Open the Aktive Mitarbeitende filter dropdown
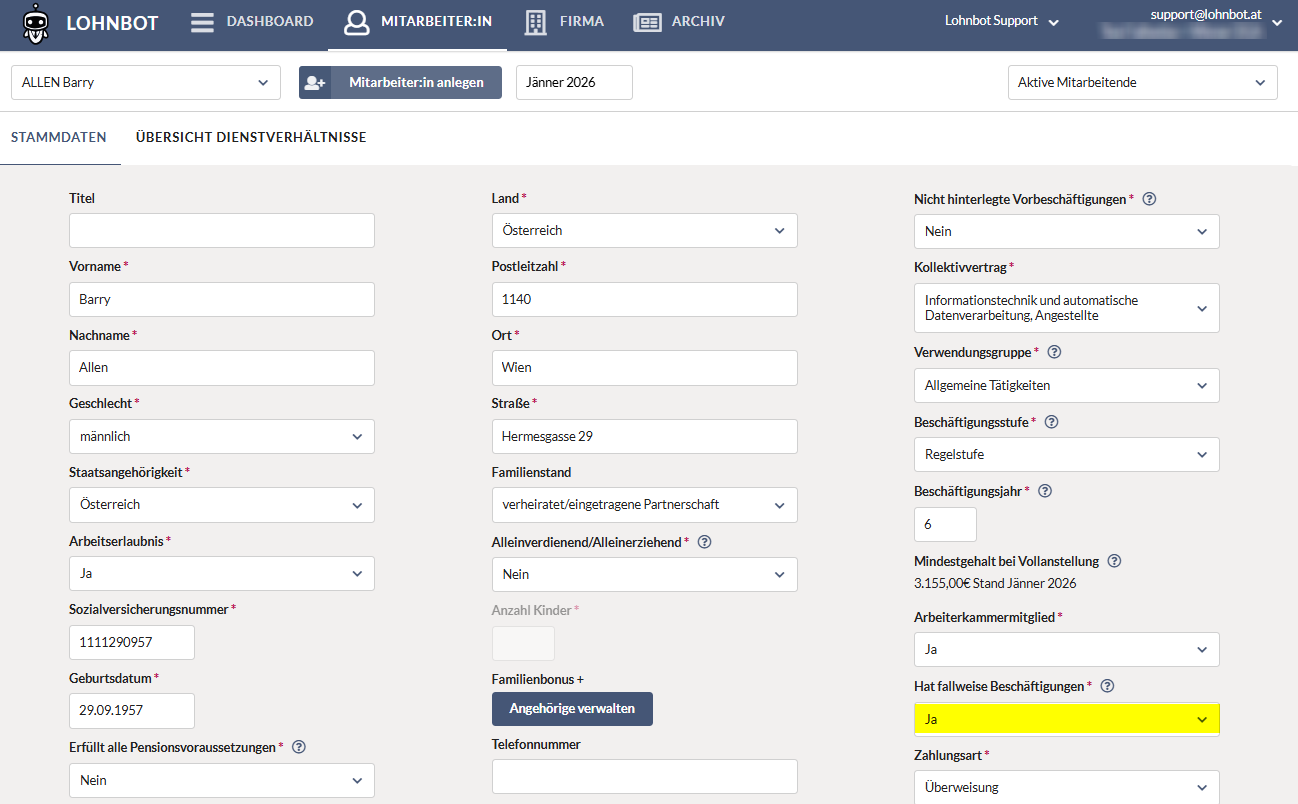 click(x=1143, y=83)
